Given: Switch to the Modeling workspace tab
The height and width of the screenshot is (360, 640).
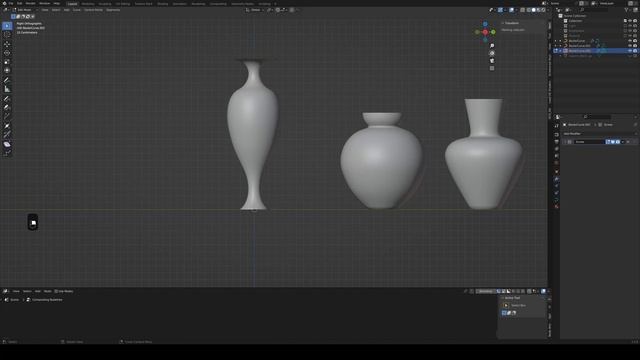Looking at the screenshot, I should click(88, 4).
